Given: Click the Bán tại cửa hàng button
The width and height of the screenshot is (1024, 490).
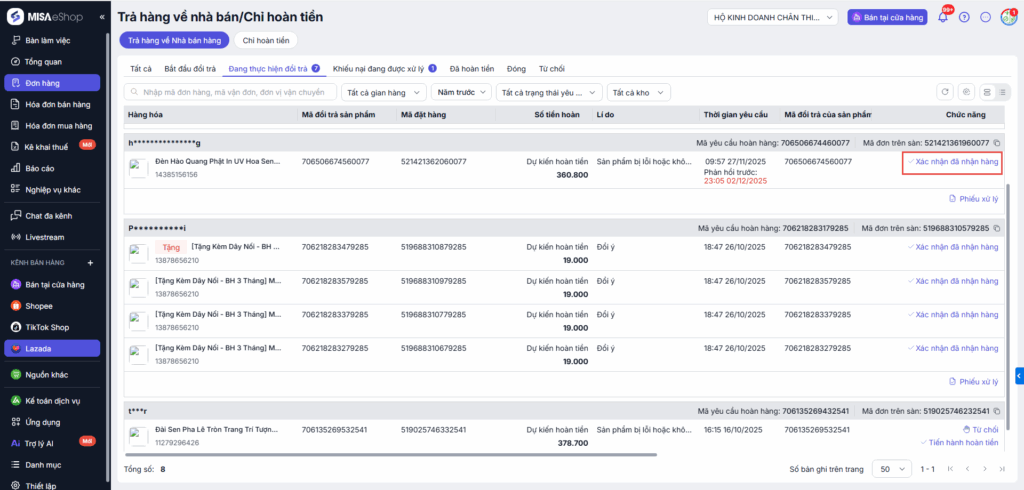Looking at the screenshot, I should tap(887, 17).
